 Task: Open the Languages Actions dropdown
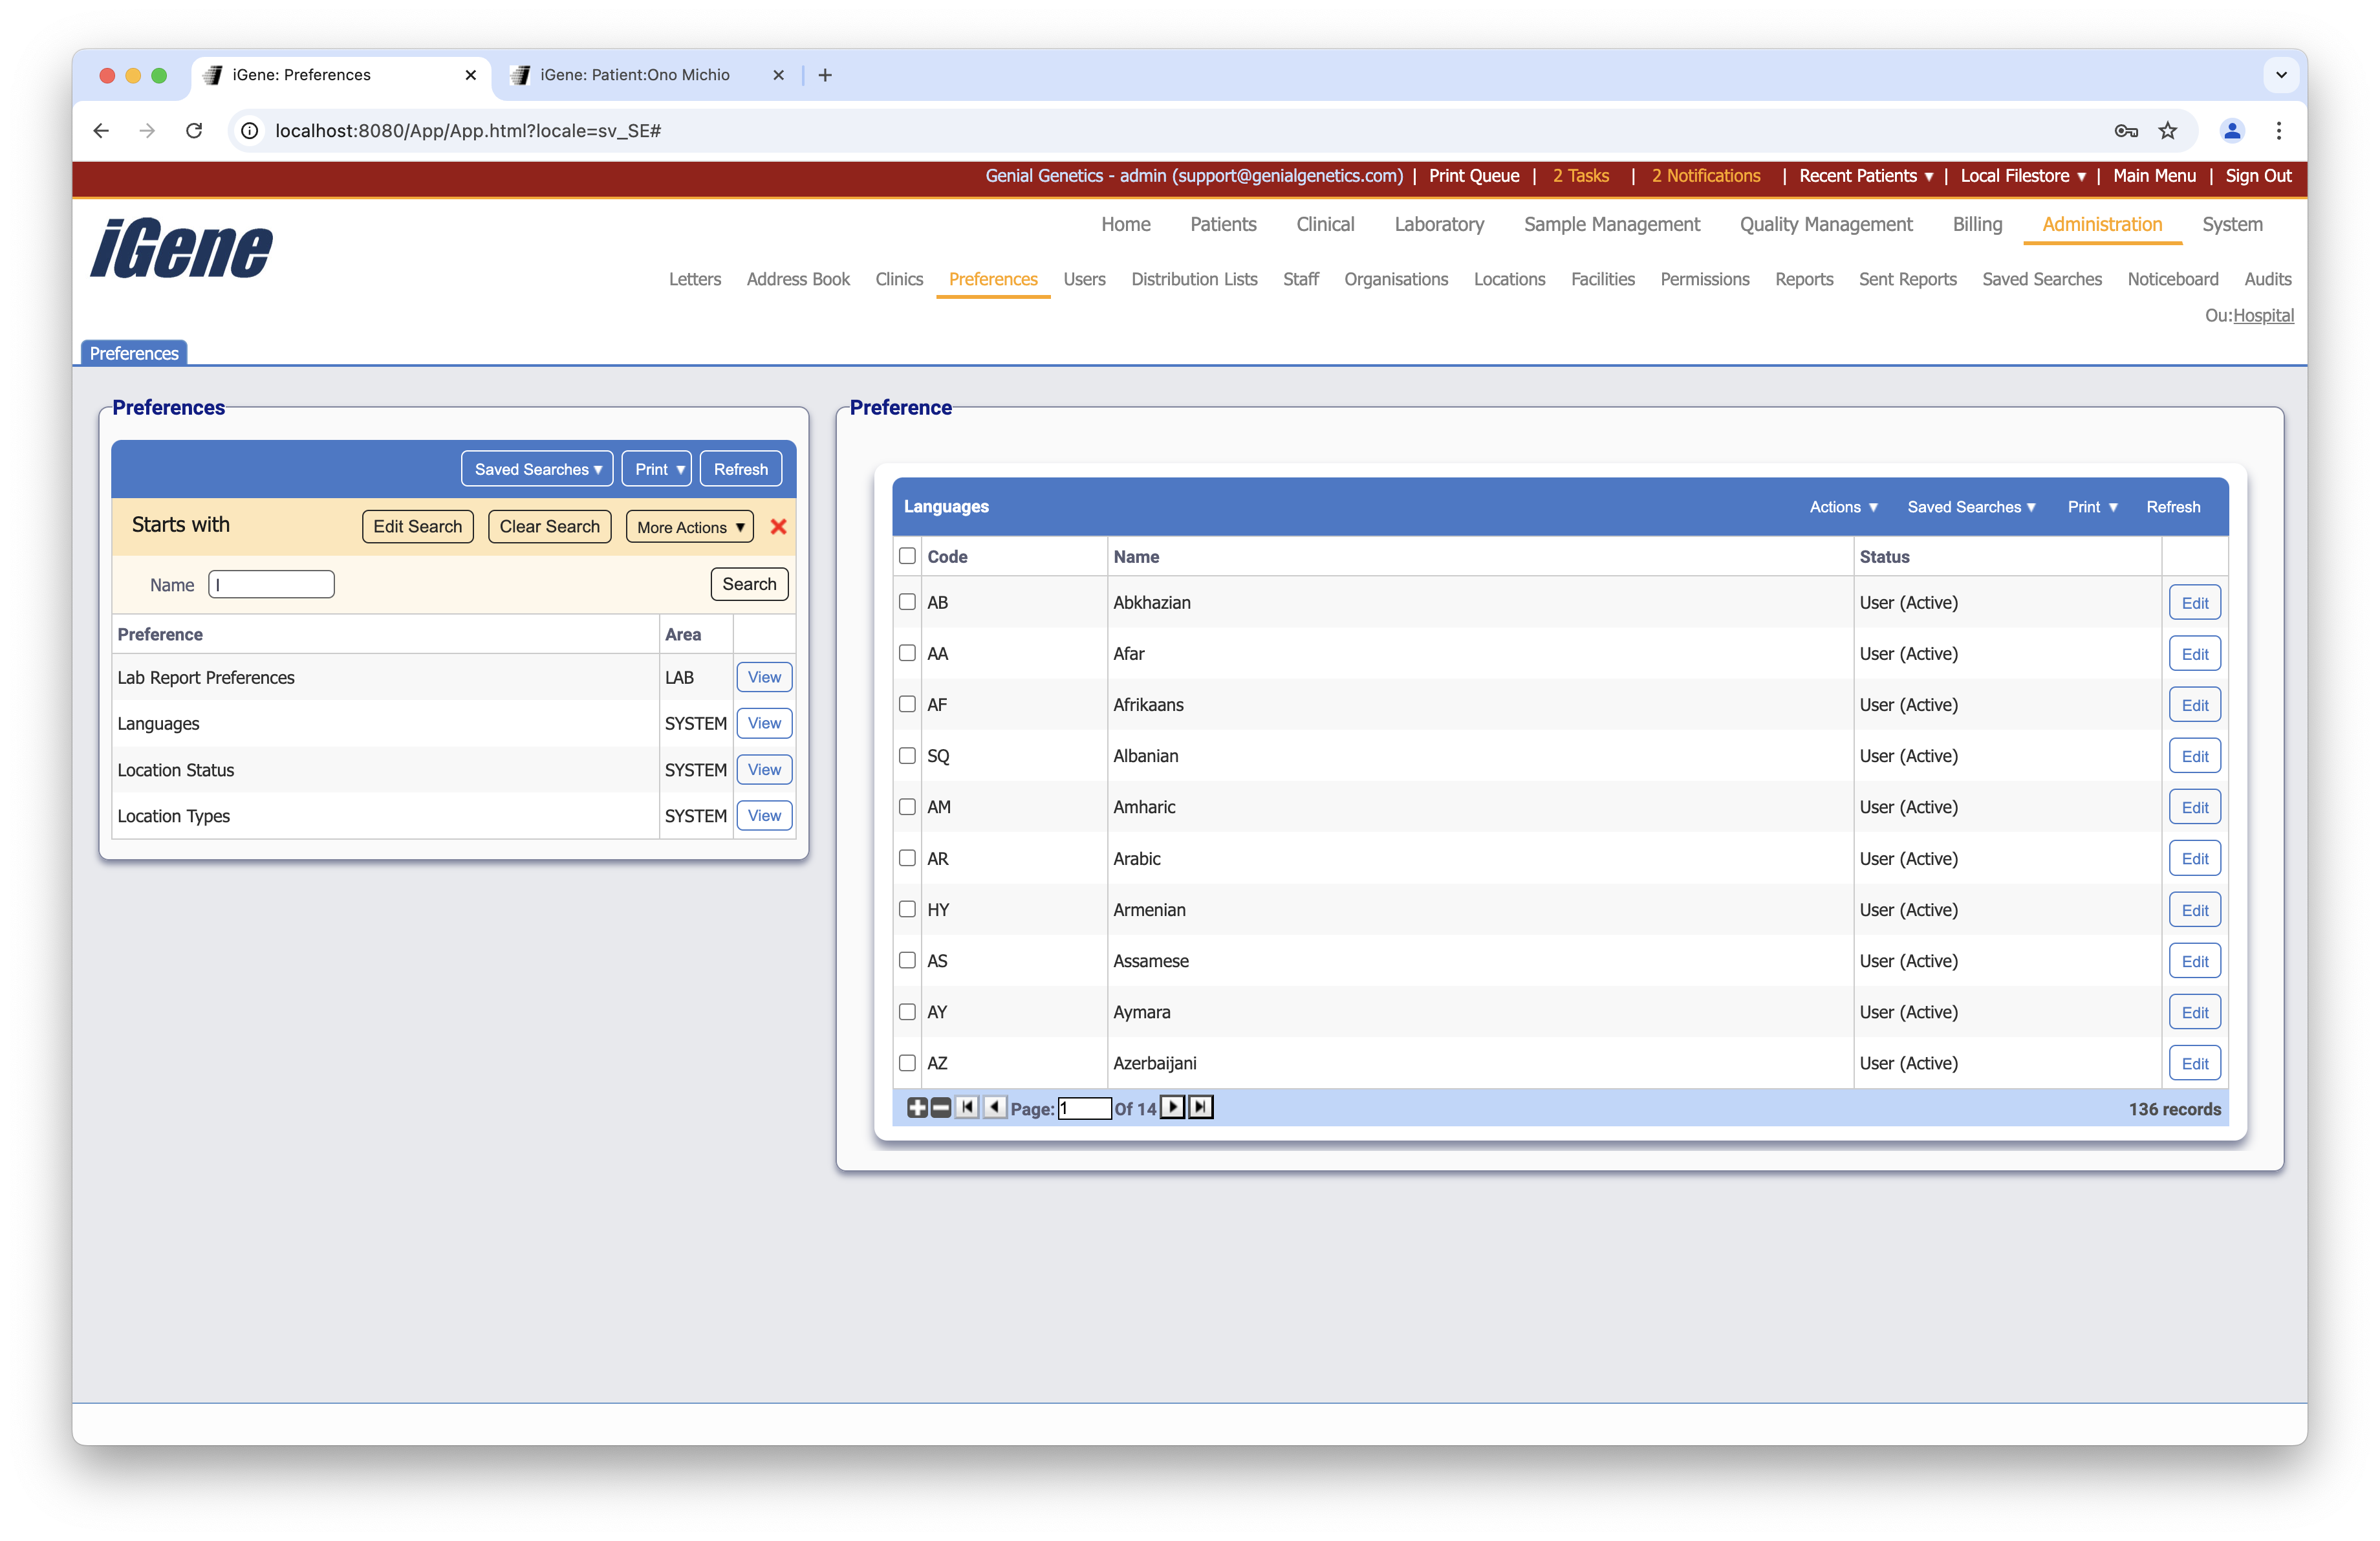(1843, 507)
